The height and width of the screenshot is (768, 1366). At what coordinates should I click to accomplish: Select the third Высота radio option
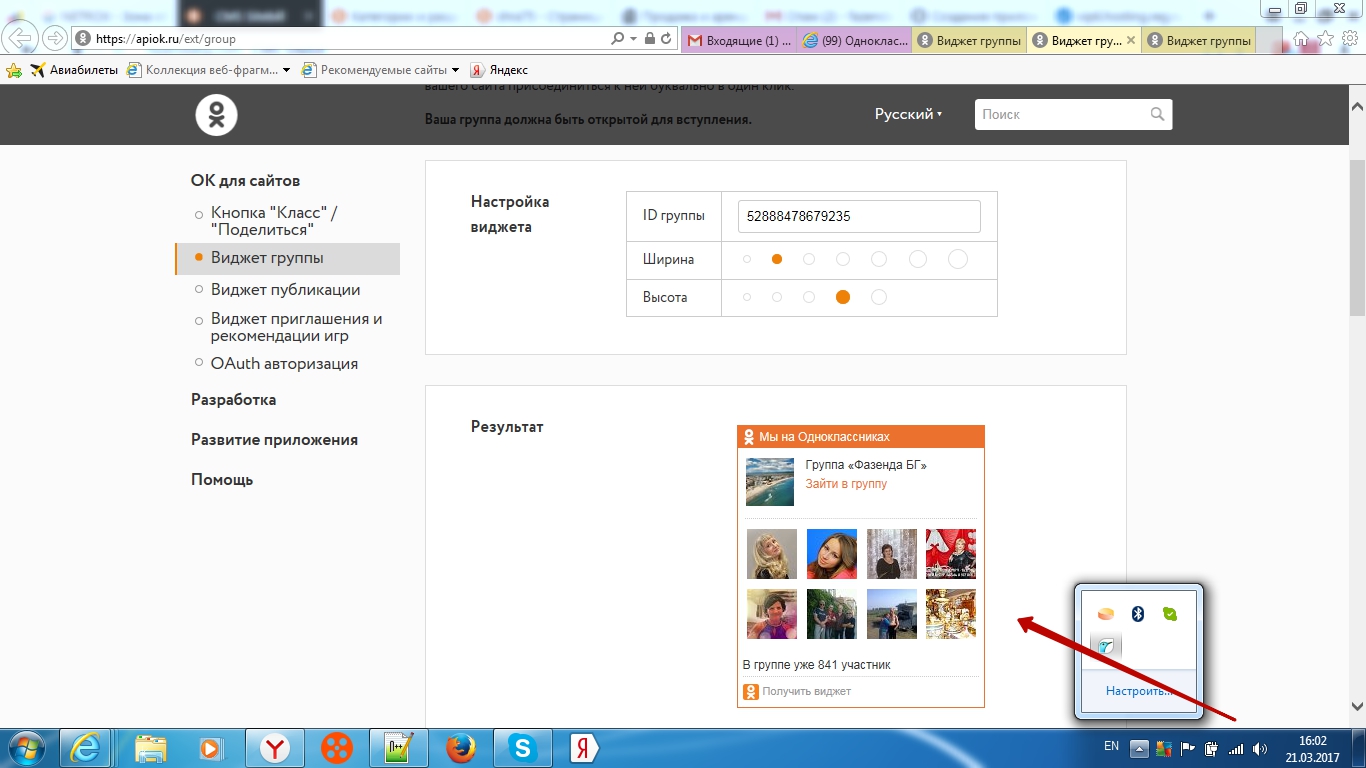[x=809, y=297]
